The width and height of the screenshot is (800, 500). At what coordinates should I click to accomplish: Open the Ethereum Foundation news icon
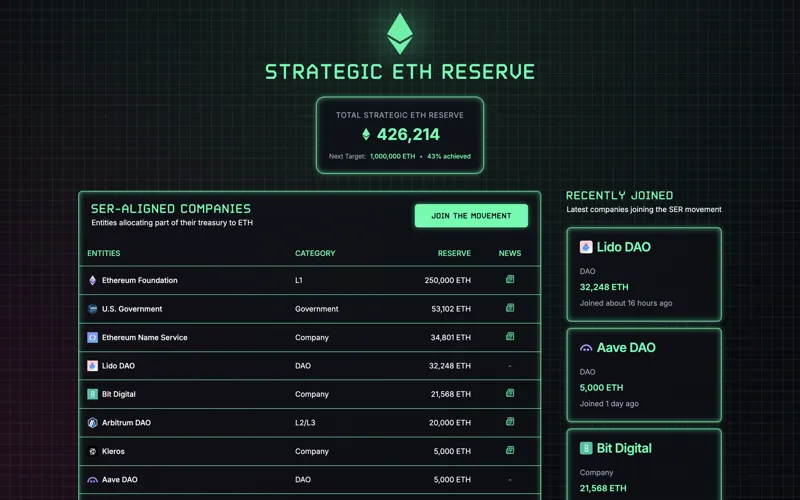pyautogui.click(x=510, y=279)
